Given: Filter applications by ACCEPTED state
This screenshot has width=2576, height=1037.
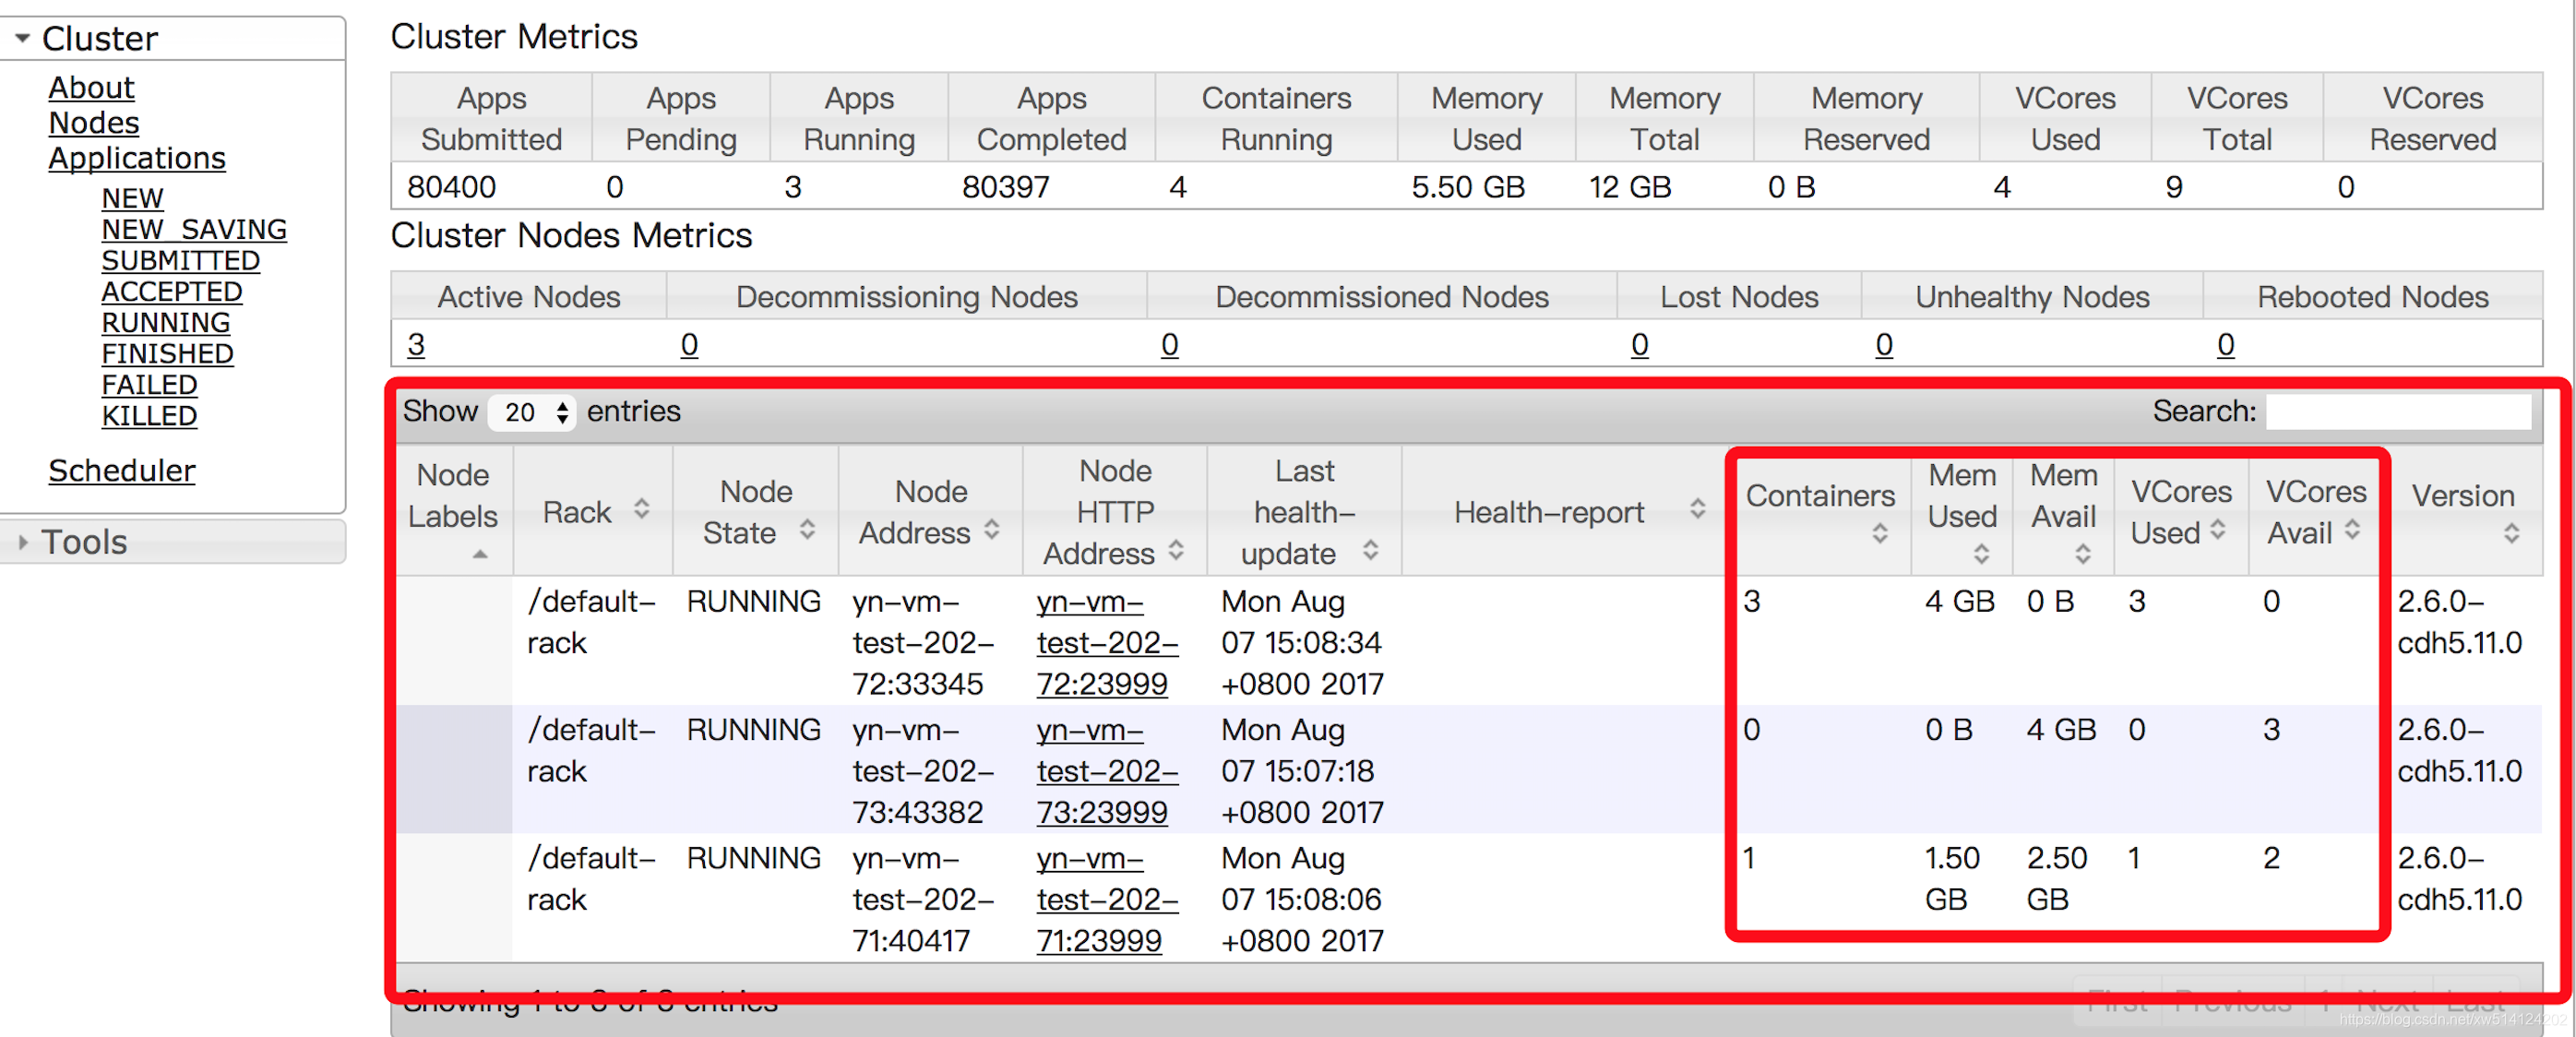Looking at the screenshot, I should pyautogui.click(x=172, y=291).
